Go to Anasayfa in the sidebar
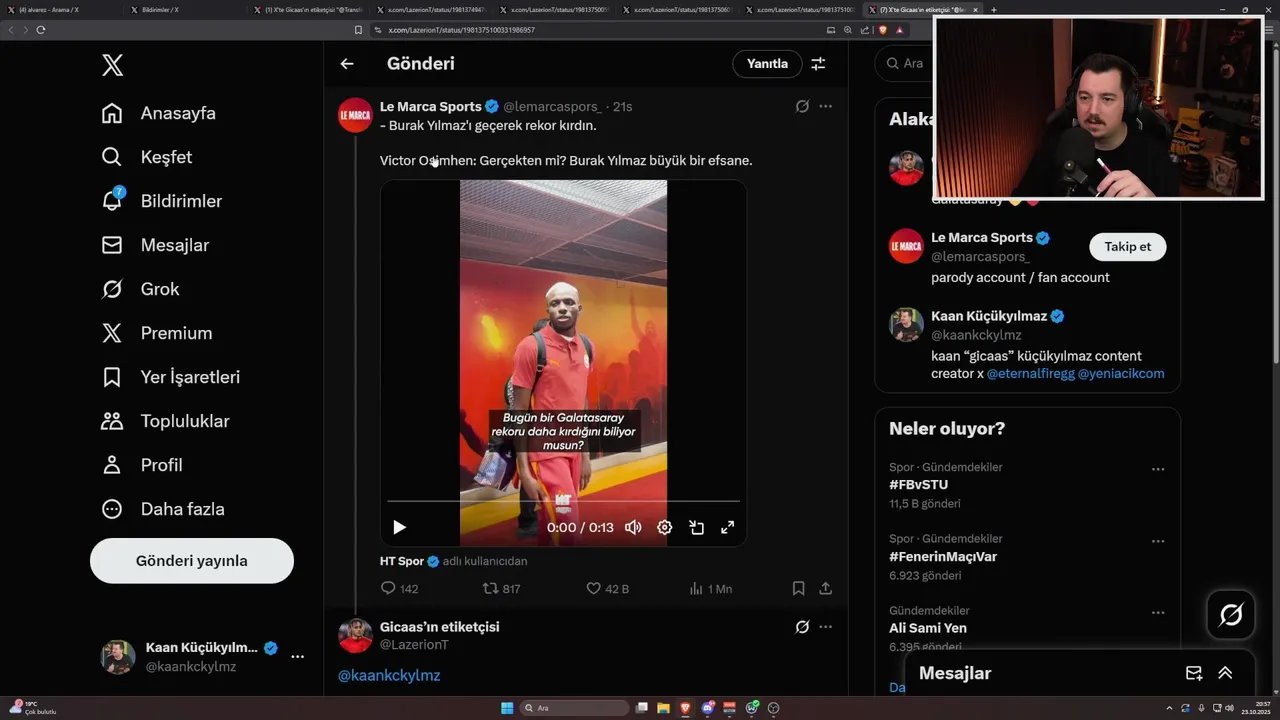1280x720 pixels. (x=159, y=113)
